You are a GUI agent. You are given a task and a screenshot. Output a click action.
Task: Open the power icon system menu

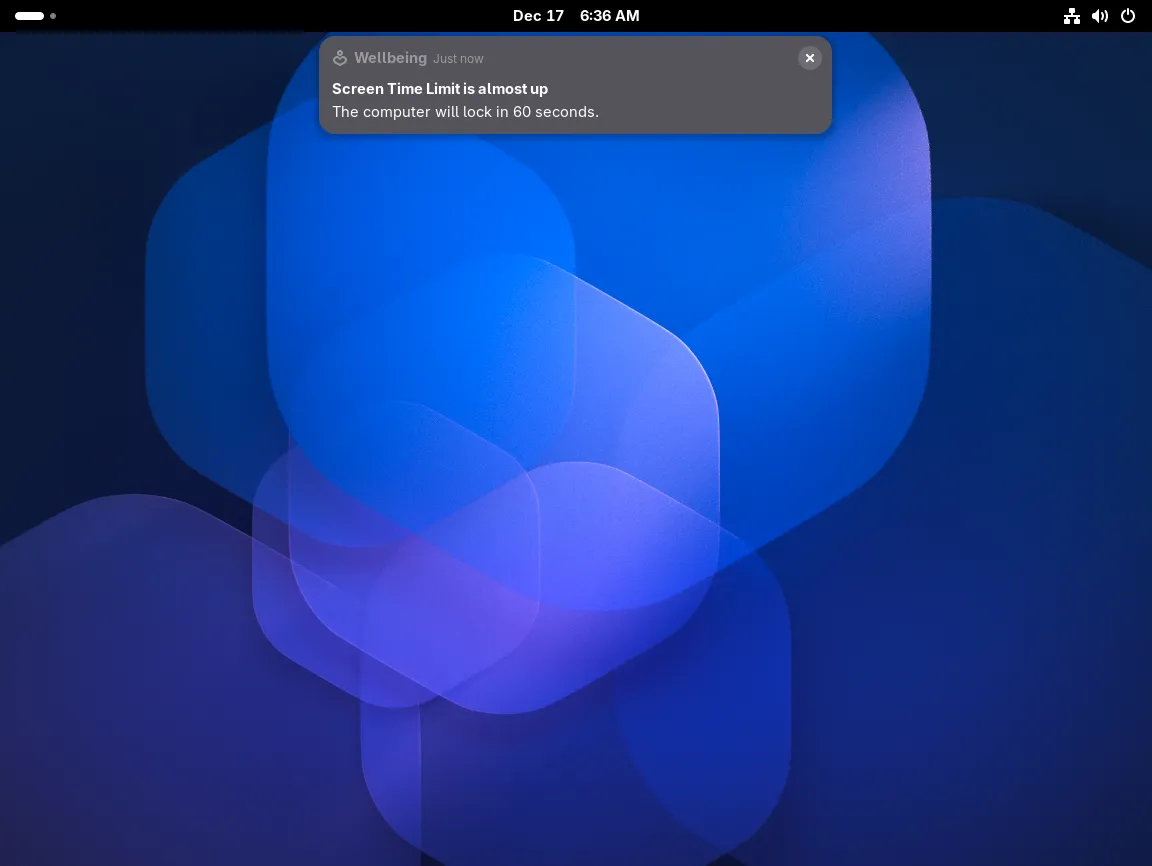tap(1128, 16)
